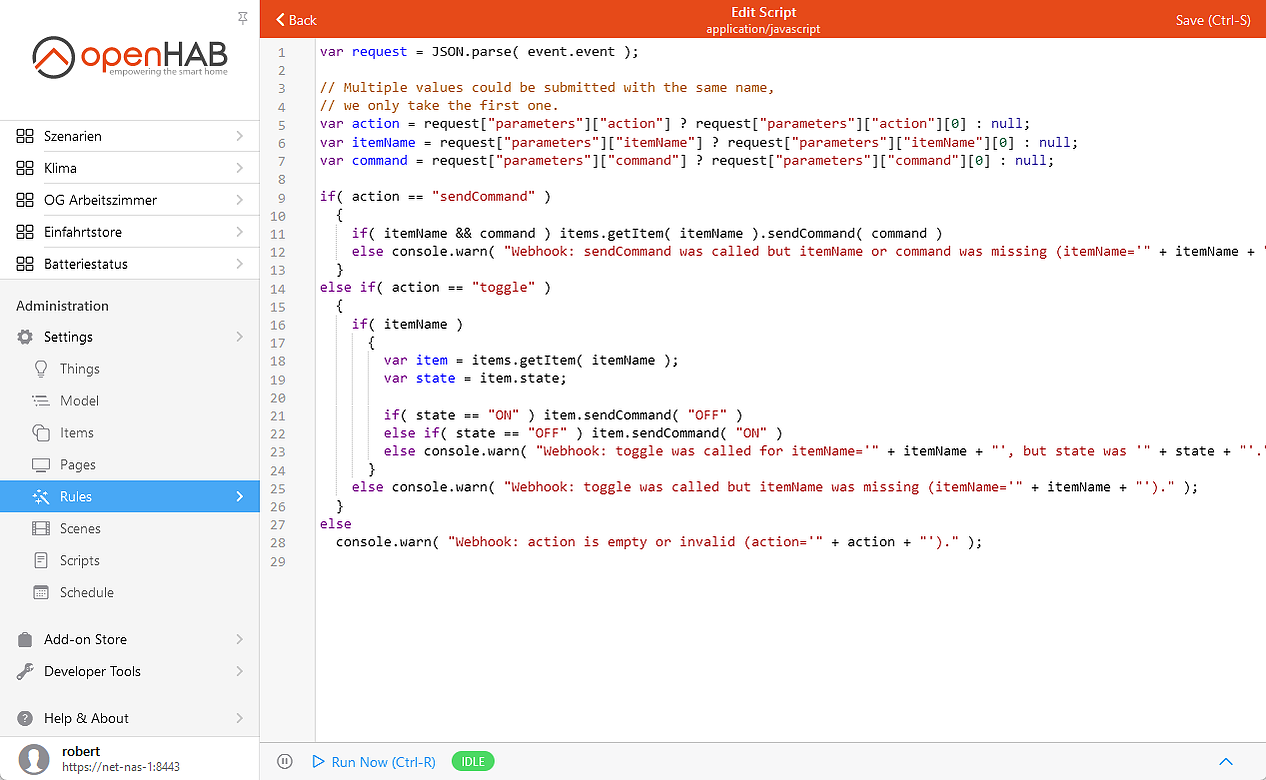Open the Klima page
The width and height of the screenshot is (1266, 780).
click(x=130, y=168)
